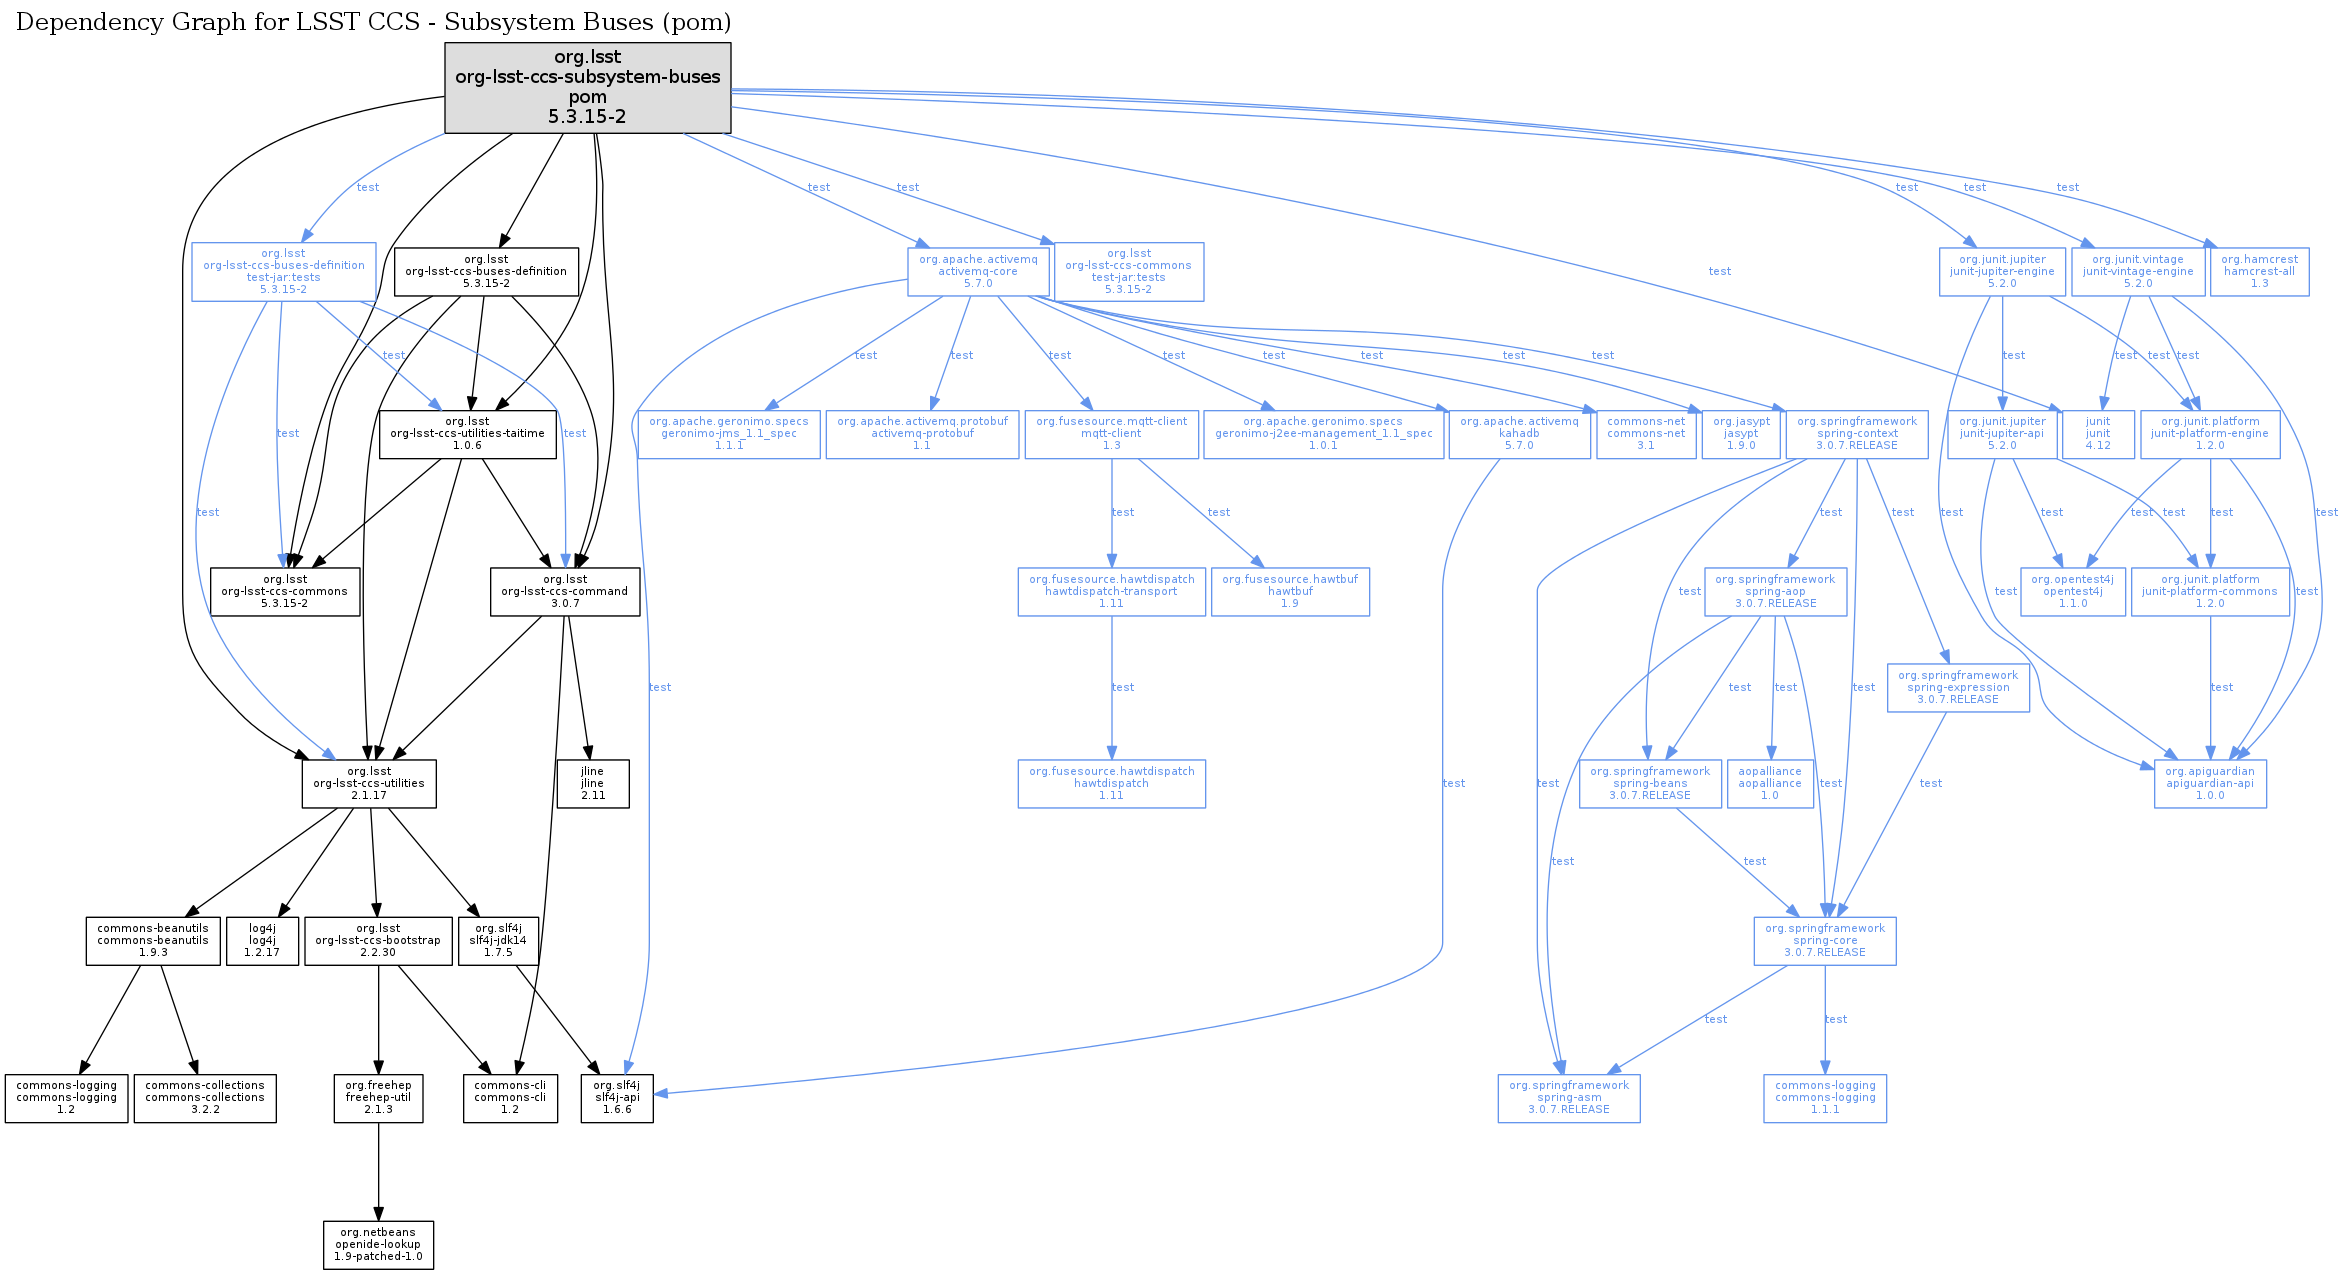Click the junit 4.12 node

2097,434
